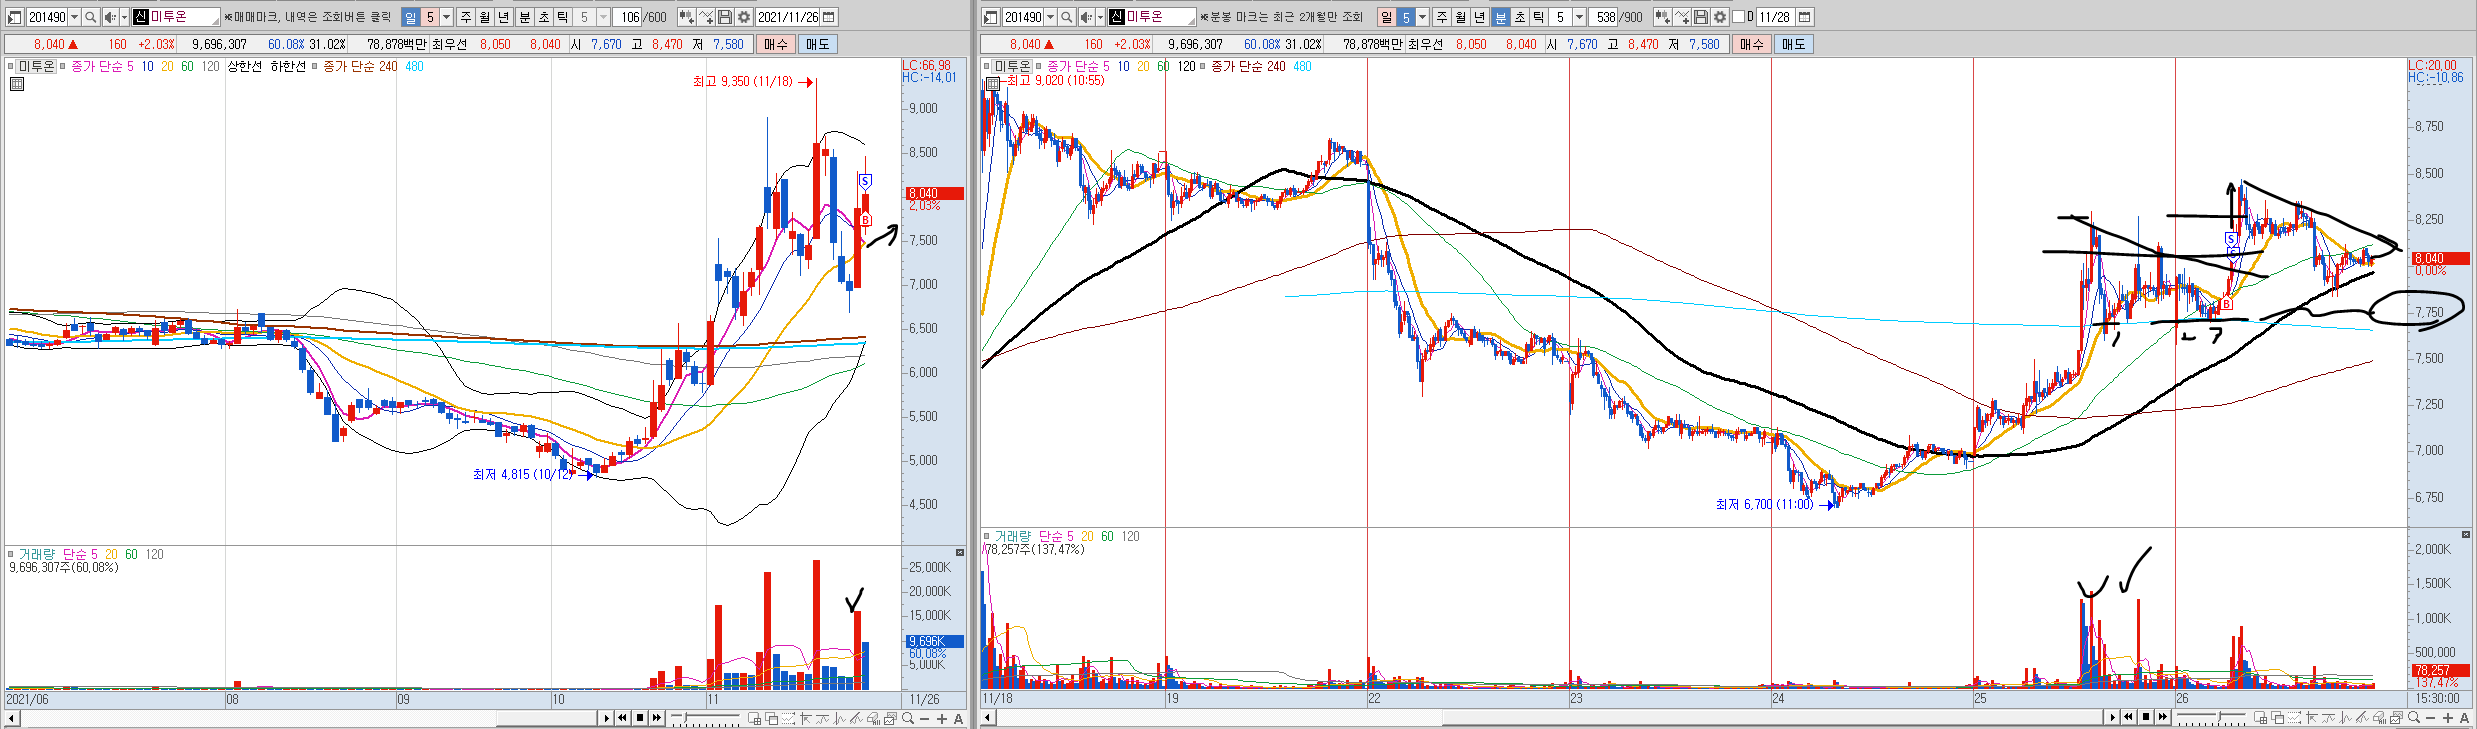Toggle the 종가 단순 240 480 legend box in left chart
Image resolution: width=2477 pixels, height=729 pixels.
click(x=314, y=66)
